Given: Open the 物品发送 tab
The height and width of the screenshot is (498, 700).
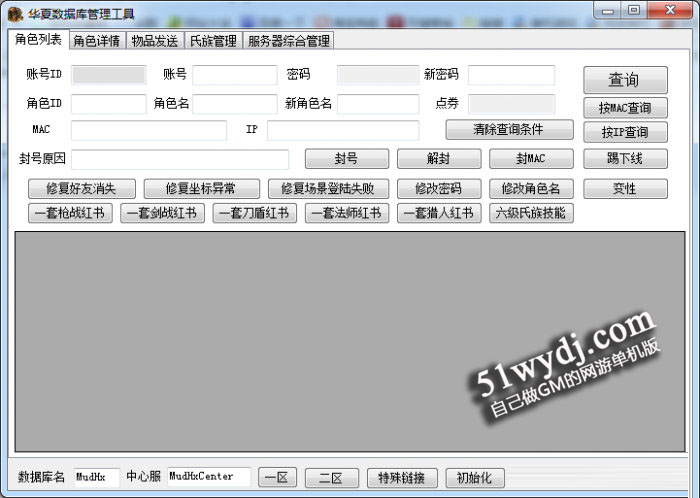Looking at the screenshot, I should [155, 41].
